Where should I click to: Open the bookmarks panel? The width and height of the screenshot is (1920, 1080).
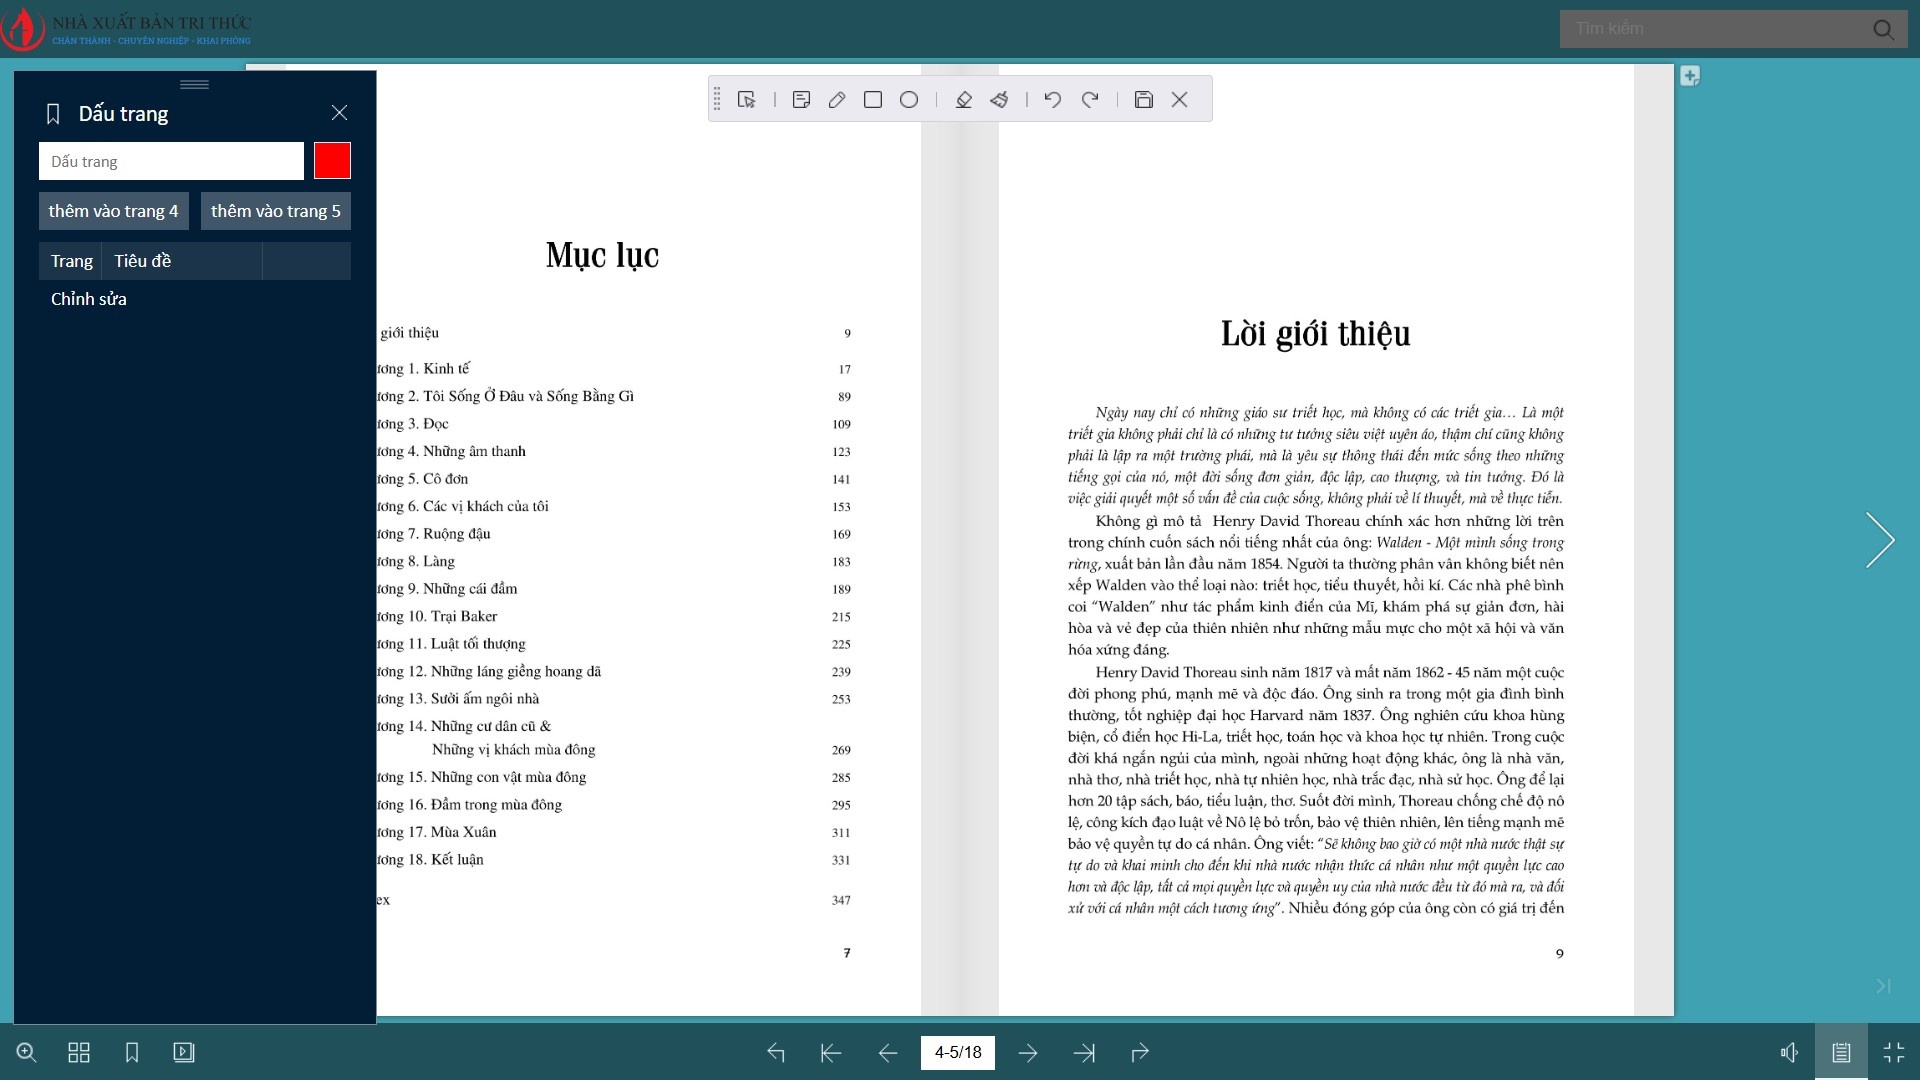pyautogui.click(x=131, y=1052)
